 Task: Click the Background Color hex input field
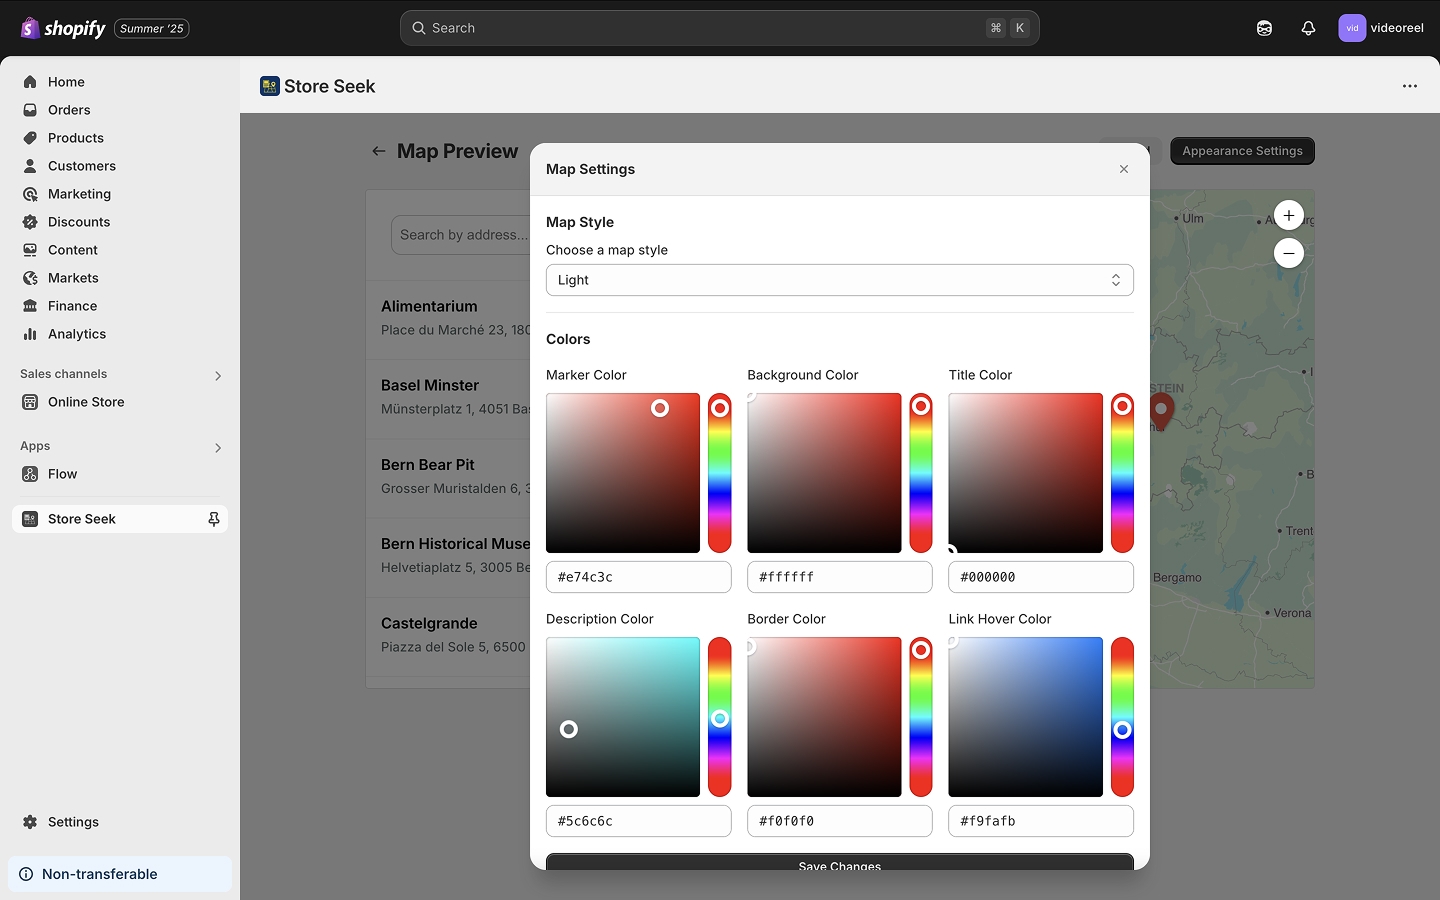coord(839,577)
